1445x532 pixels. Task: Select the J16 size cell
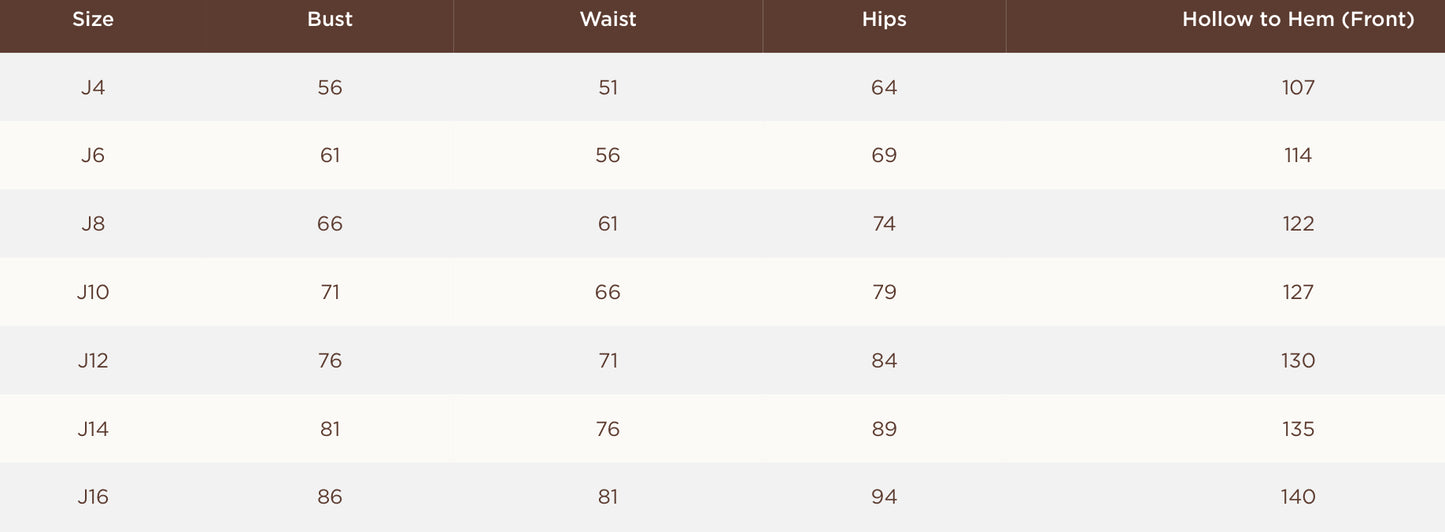point(93,497)
